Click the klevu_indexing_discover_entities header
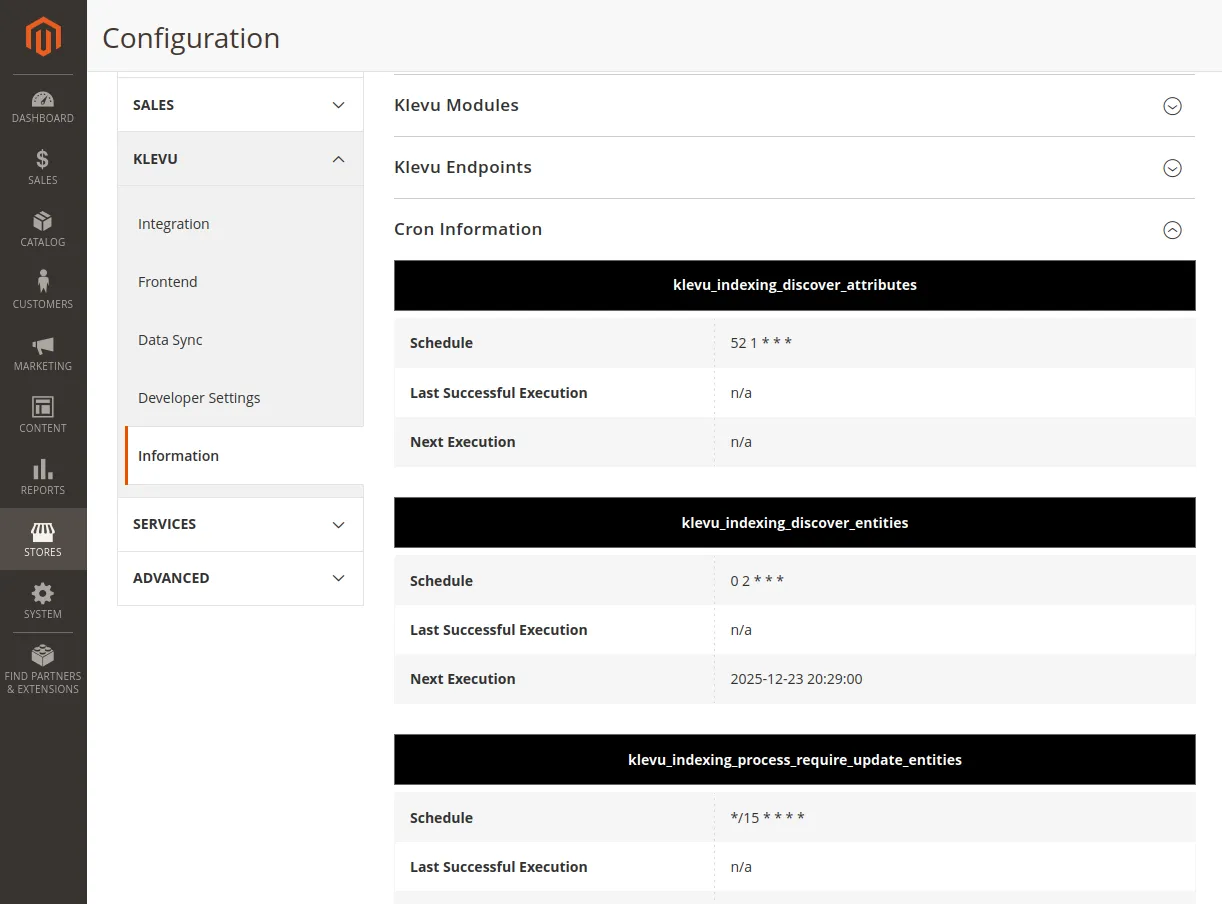This screenshot has width=1222, height=904. point(795,523)
